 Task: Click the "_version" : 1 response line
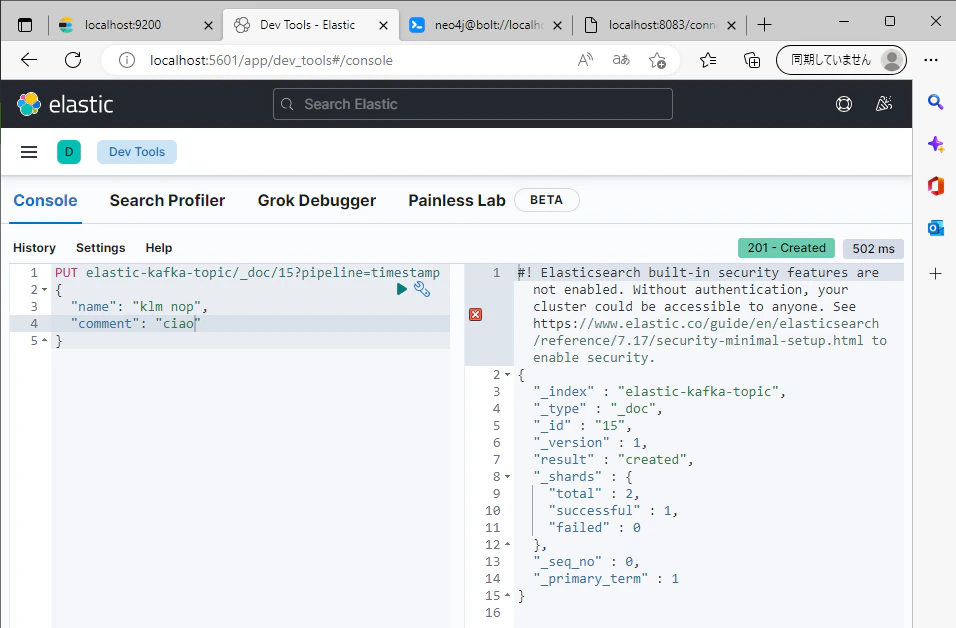[590, 443]
